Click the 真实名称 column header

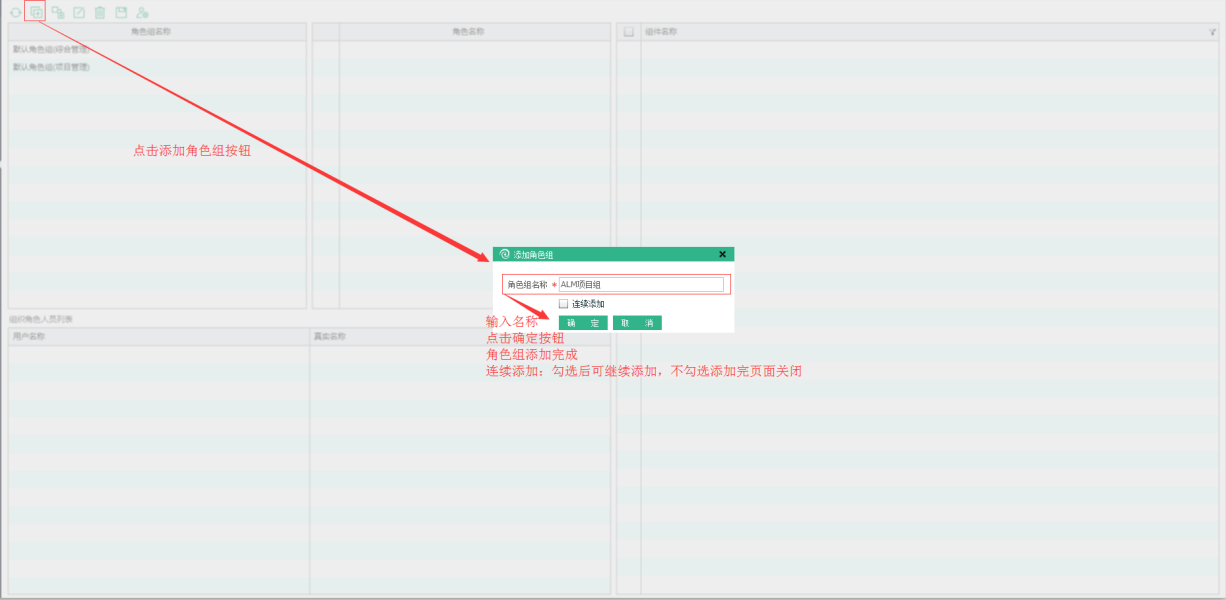(x=460, y=337)
